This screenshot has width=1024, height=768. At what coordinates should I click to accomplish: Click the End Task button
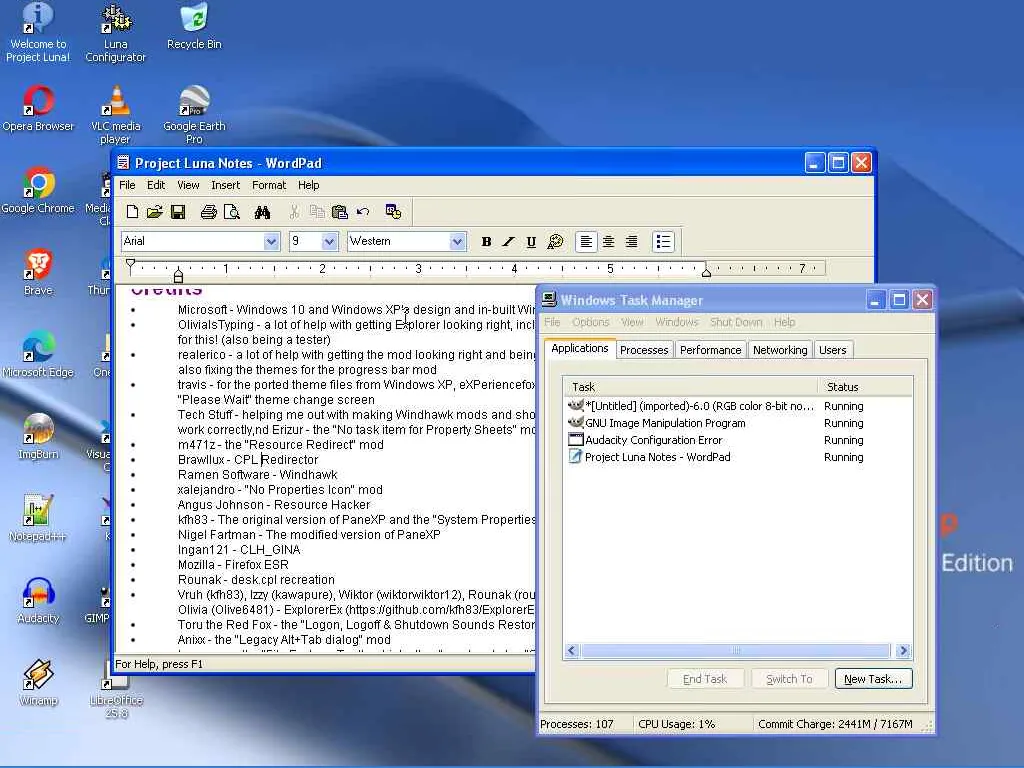coord(705,679)
